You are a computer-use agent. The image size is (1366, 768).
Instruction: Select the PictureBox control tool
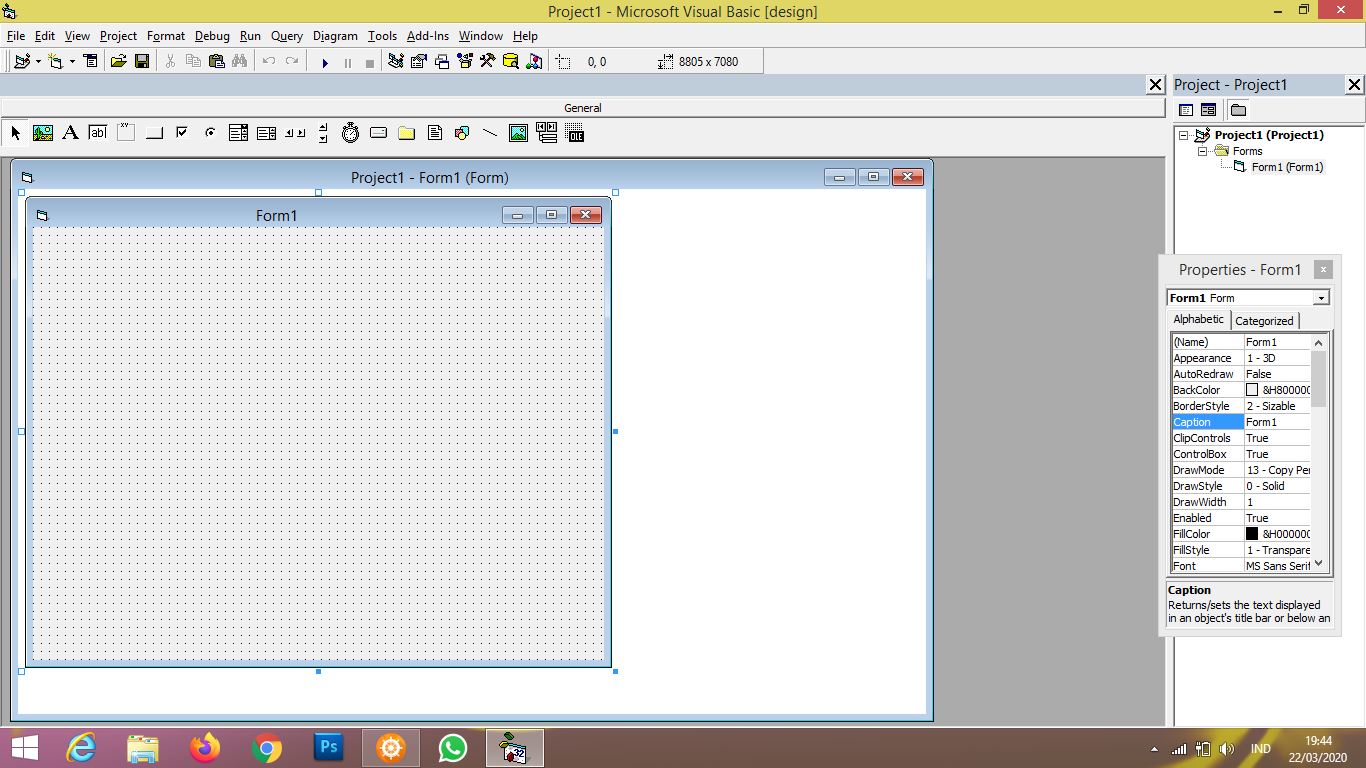click(x=43, y=133)
